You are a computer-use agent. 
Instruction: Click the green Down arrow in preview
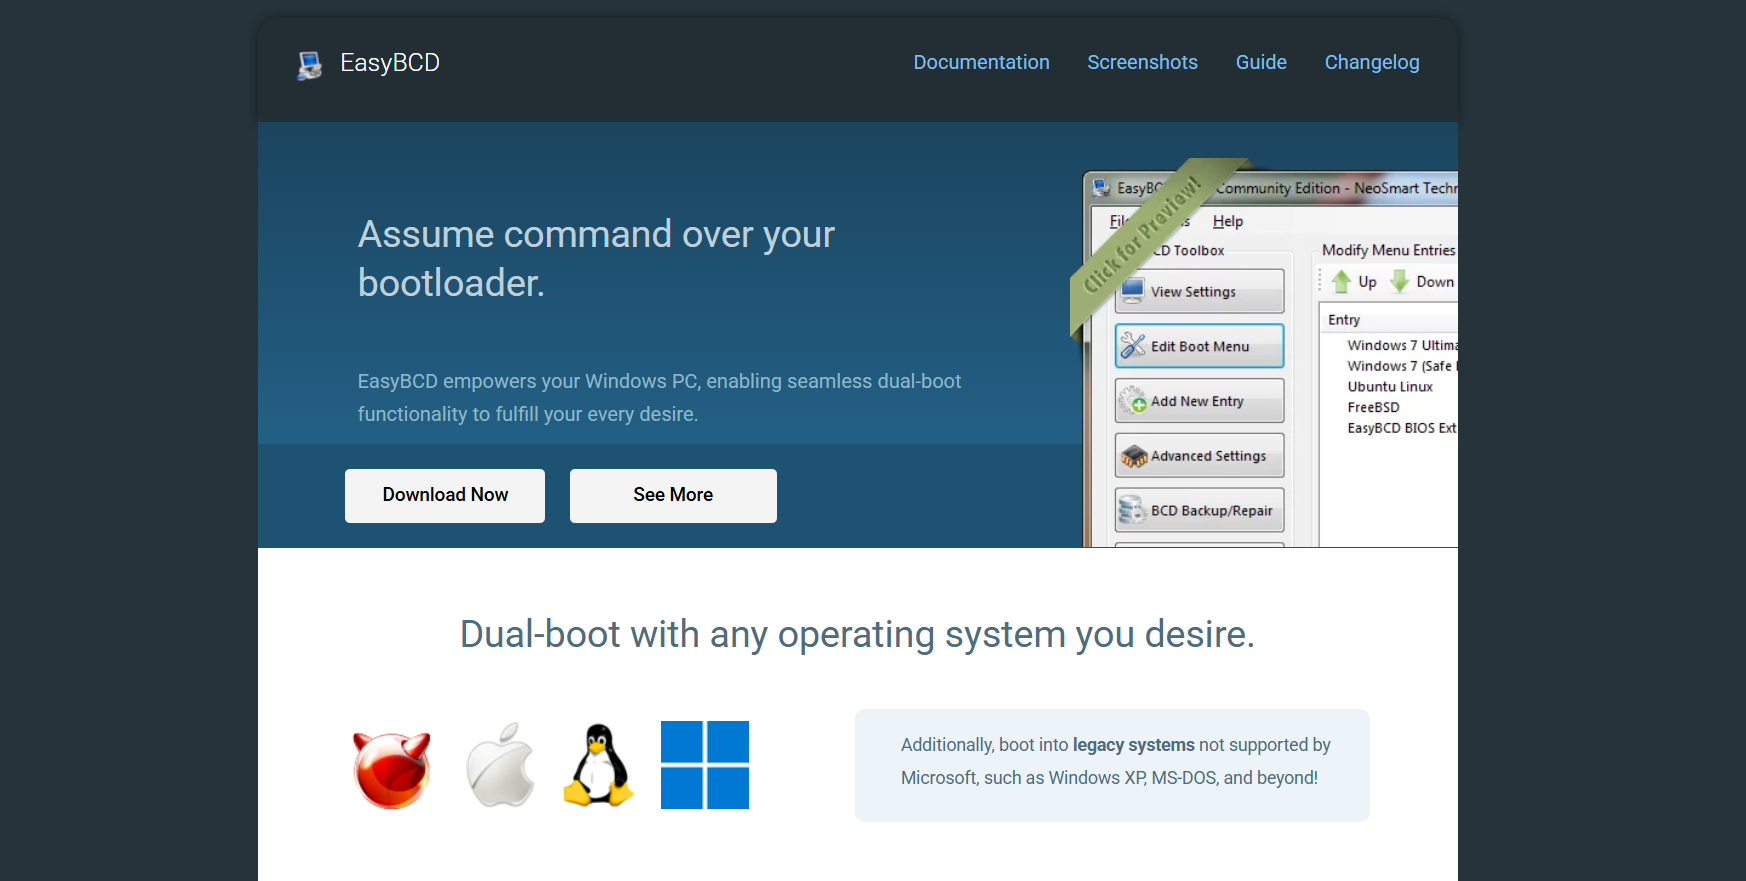(1400, 282)
